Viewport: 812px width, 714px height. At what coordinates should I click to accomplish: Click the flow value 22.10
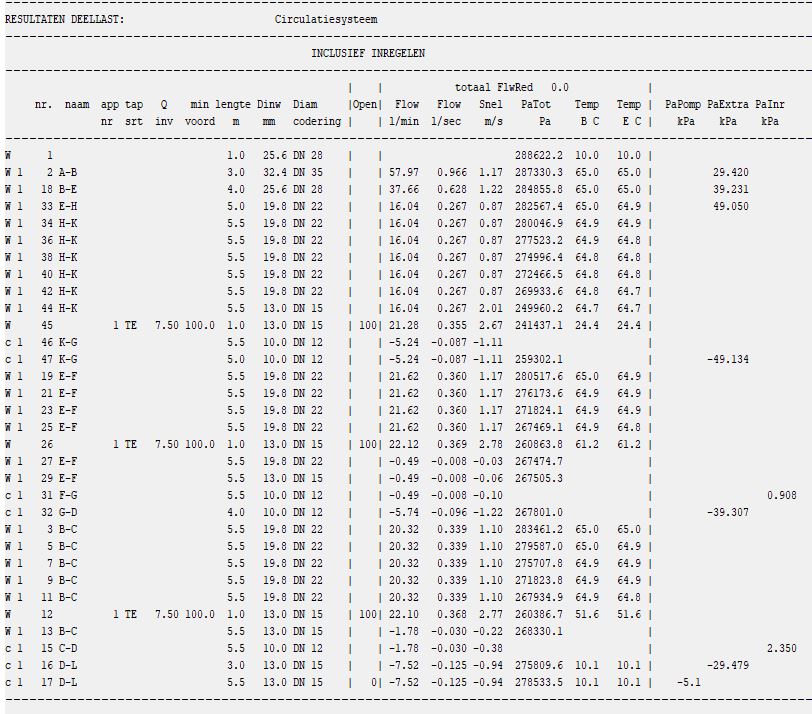404,614
